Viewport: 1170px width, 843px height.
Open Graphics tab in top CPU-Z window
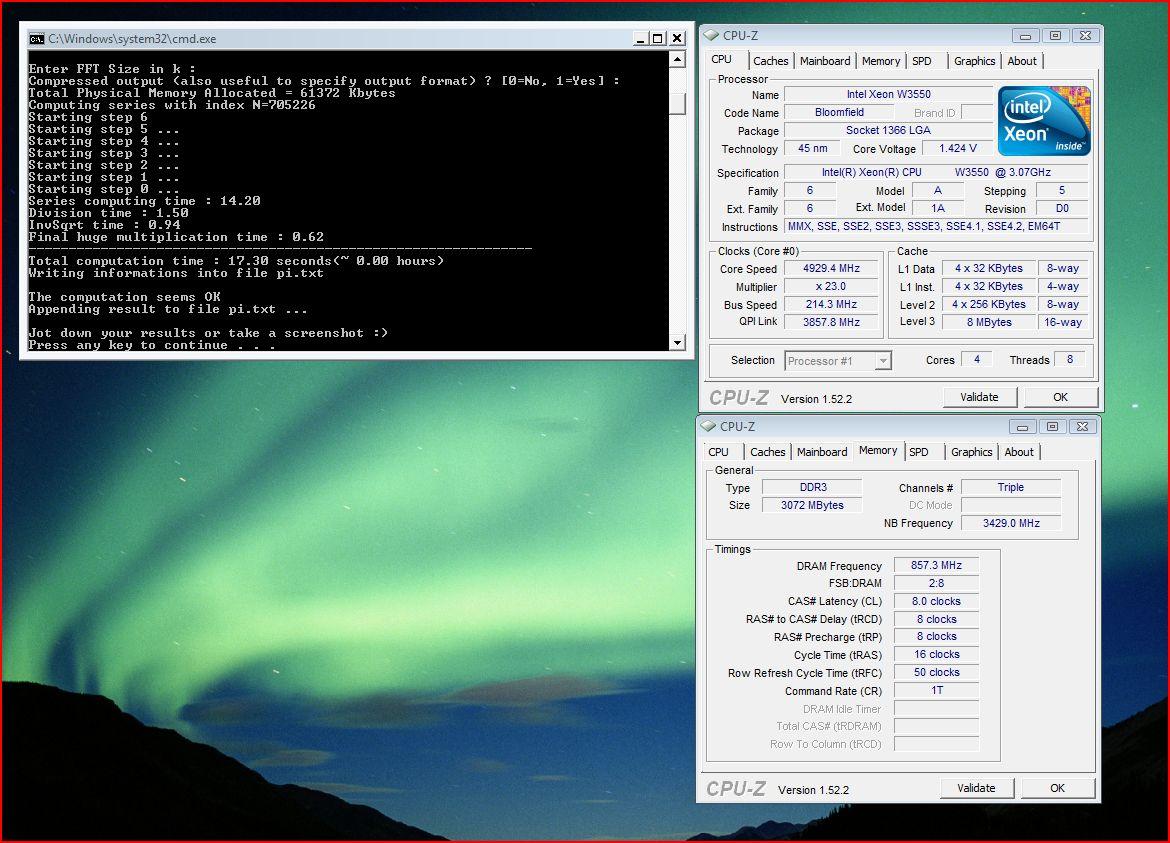pos(975,61)
